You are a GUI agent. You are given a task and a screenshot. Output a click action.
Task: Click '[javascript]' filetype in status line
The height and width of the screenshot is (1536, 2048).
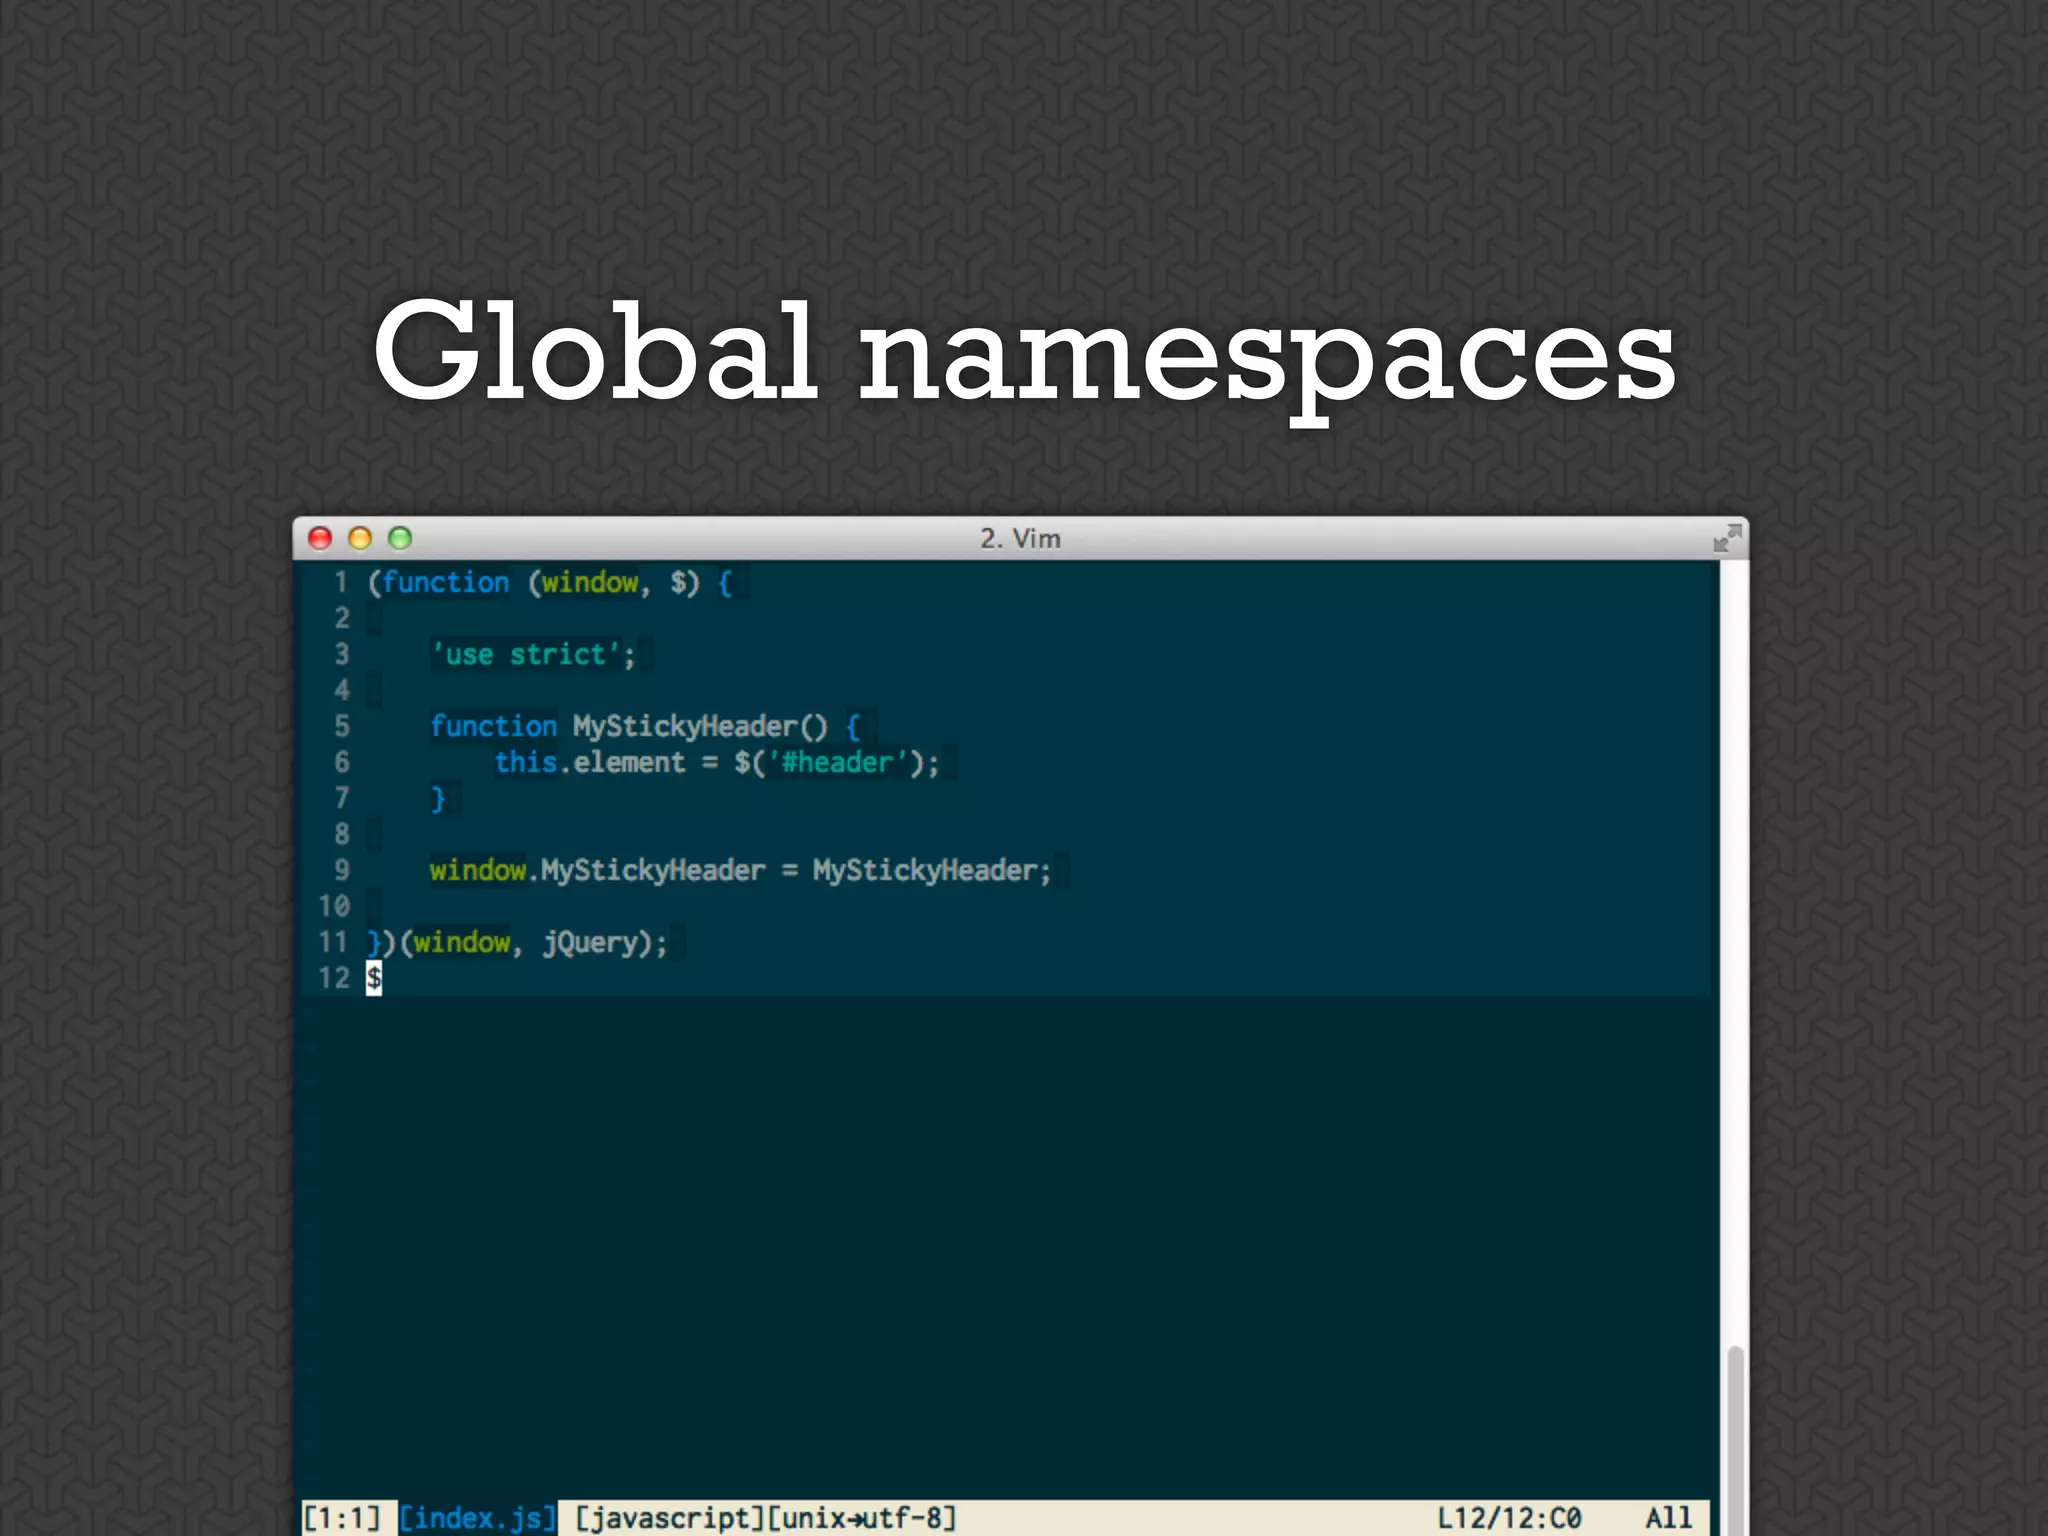click(x=670, y=1518)
